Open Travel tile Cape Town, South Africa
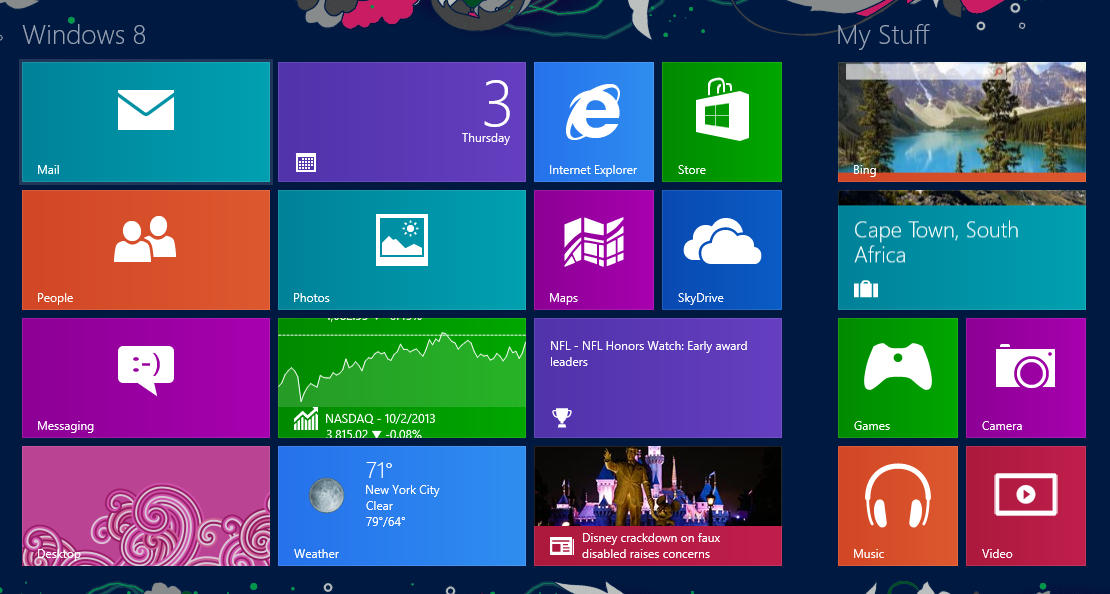 [962, 250]
